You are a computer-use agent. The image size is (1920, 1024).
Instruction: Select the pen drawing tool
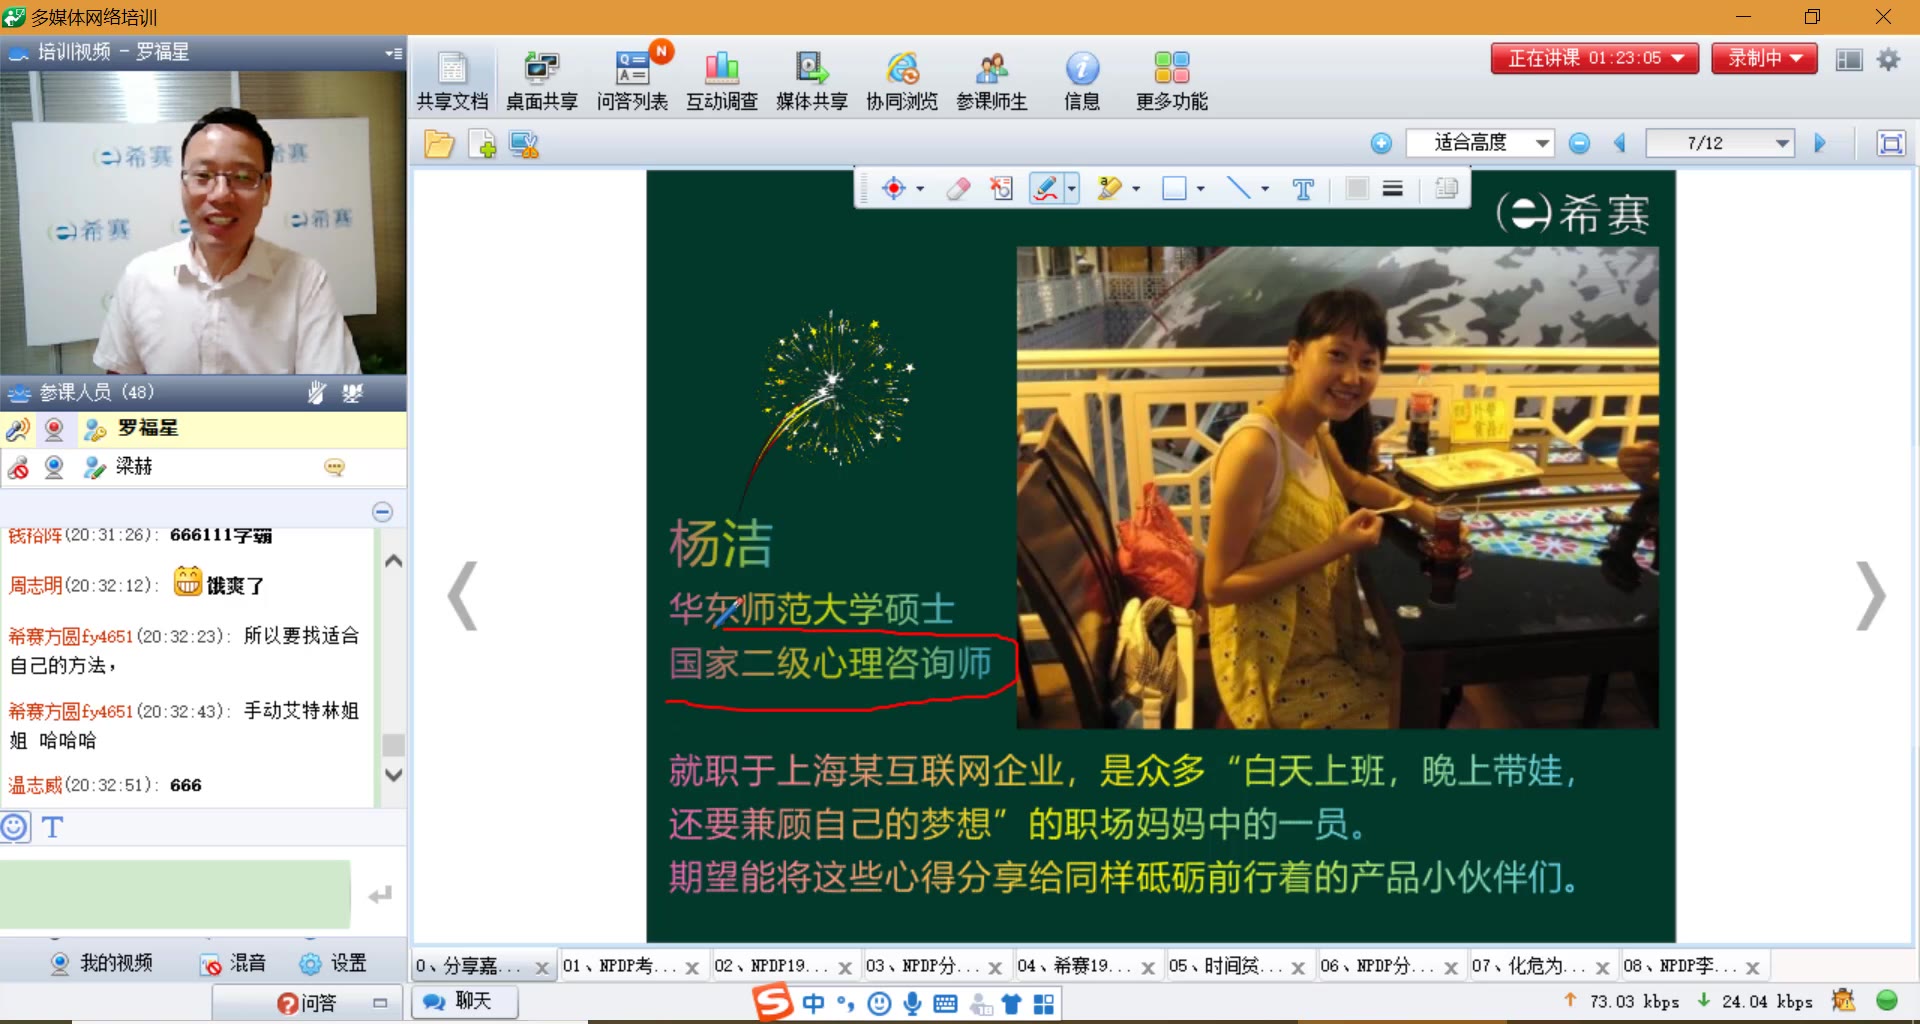coord(1045,188)
